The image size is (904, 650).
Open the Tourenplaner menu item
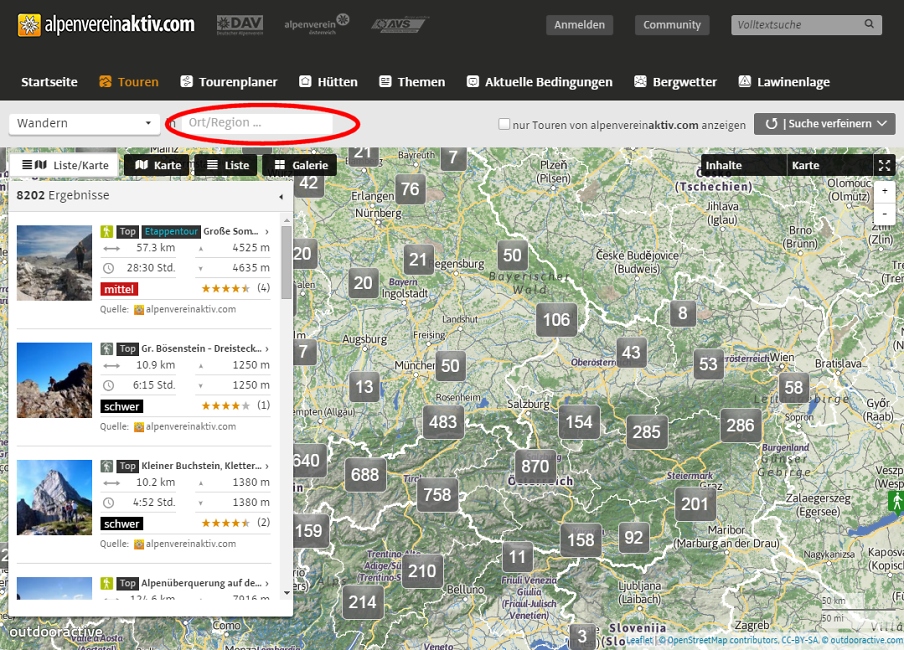(229, 82)
